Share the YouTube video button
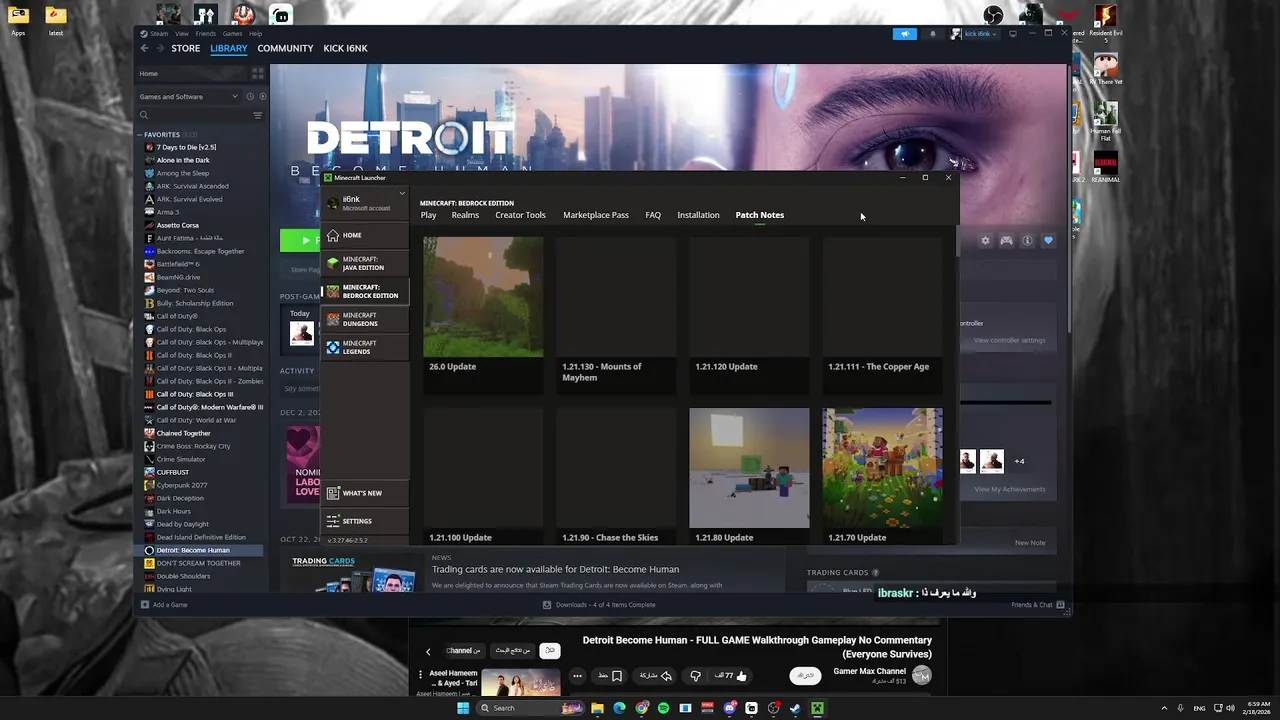The height and width of the screenshot is (720, 1280). tap(655, 676)
